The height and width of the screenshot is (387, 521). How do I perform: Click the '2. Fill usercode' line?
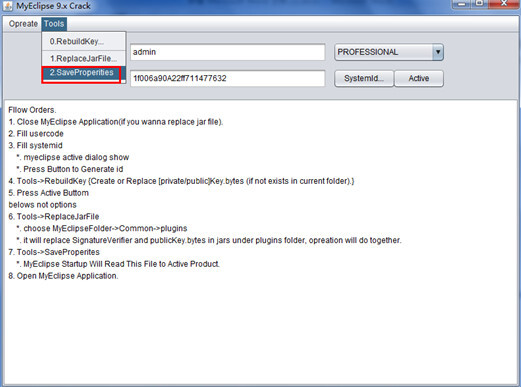point(36,134)
